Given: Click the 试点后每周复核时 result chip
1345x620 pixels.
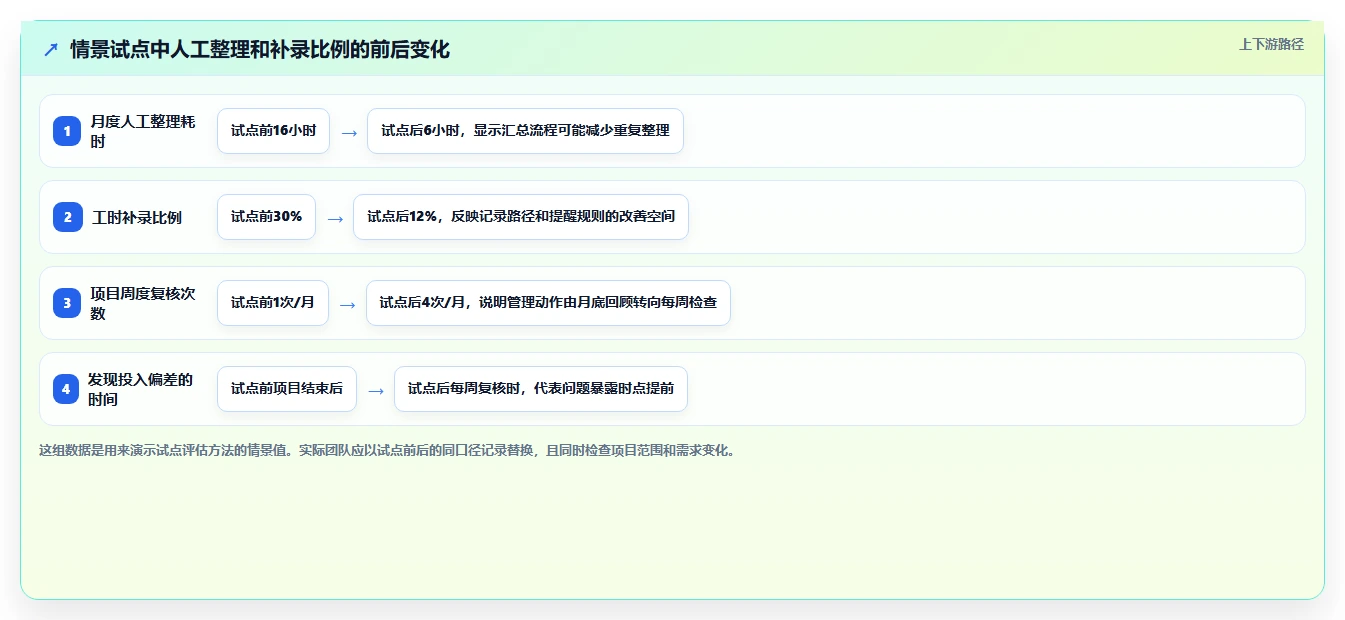Looking at the screenshot, I should (541, 389).
